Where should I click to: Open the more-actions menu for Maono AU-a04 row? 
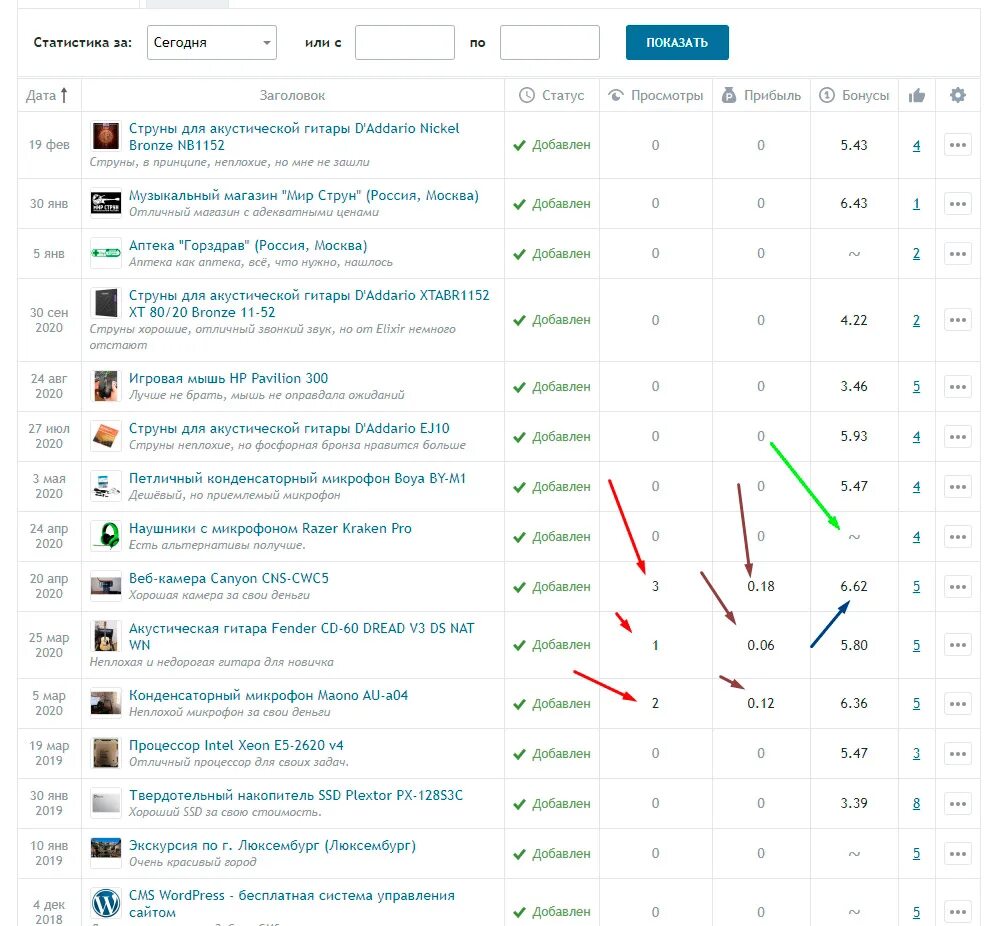958,704
